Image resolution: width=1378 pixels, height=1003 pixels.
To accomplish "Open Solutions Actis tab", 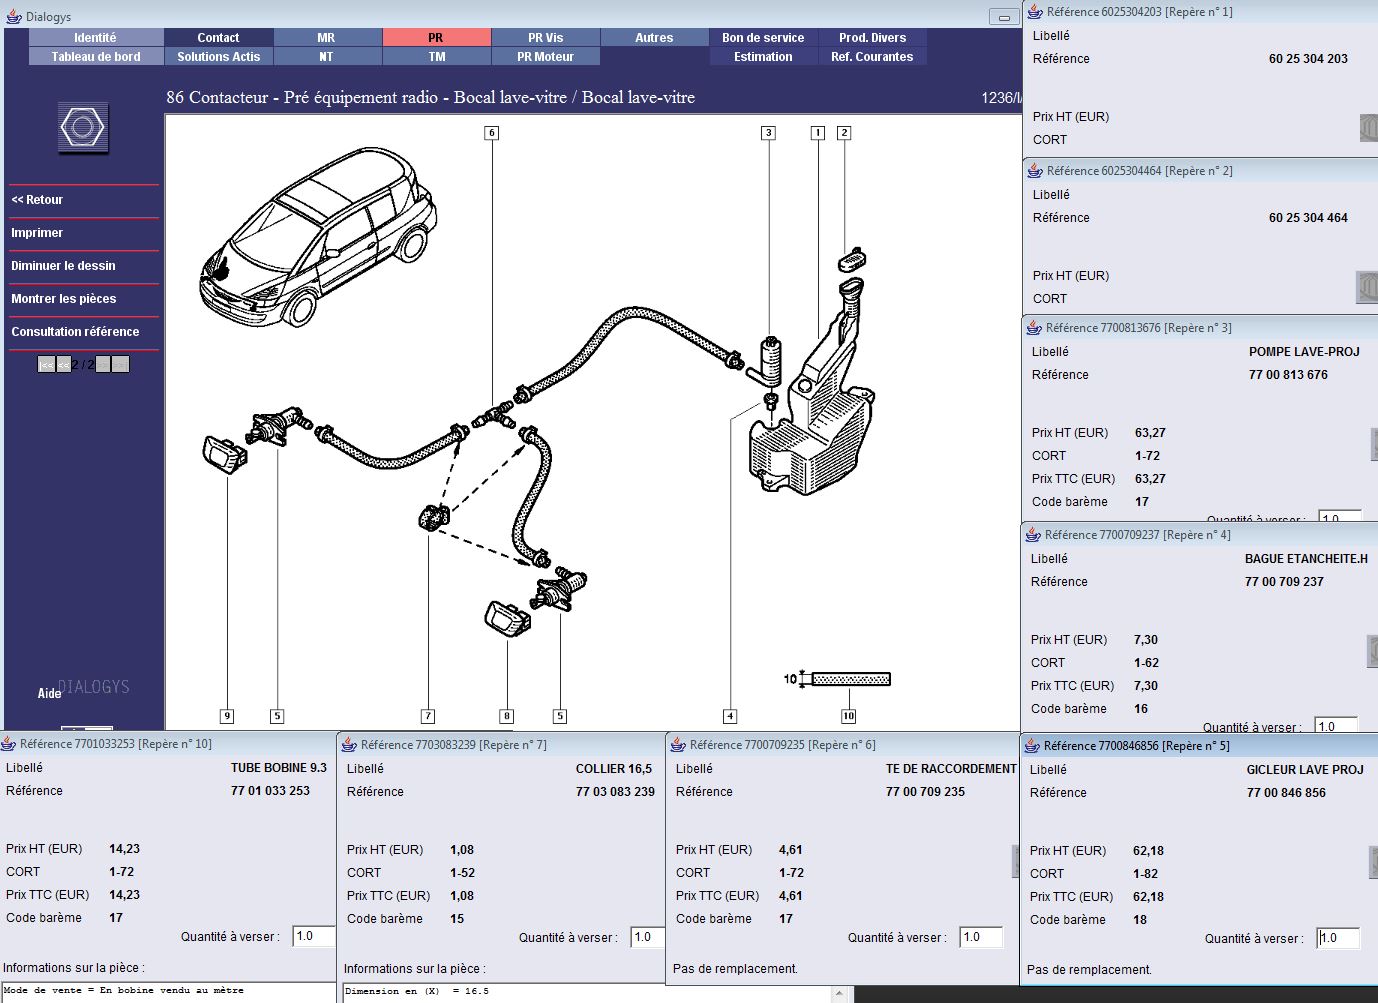I will [x=218, y=57].
